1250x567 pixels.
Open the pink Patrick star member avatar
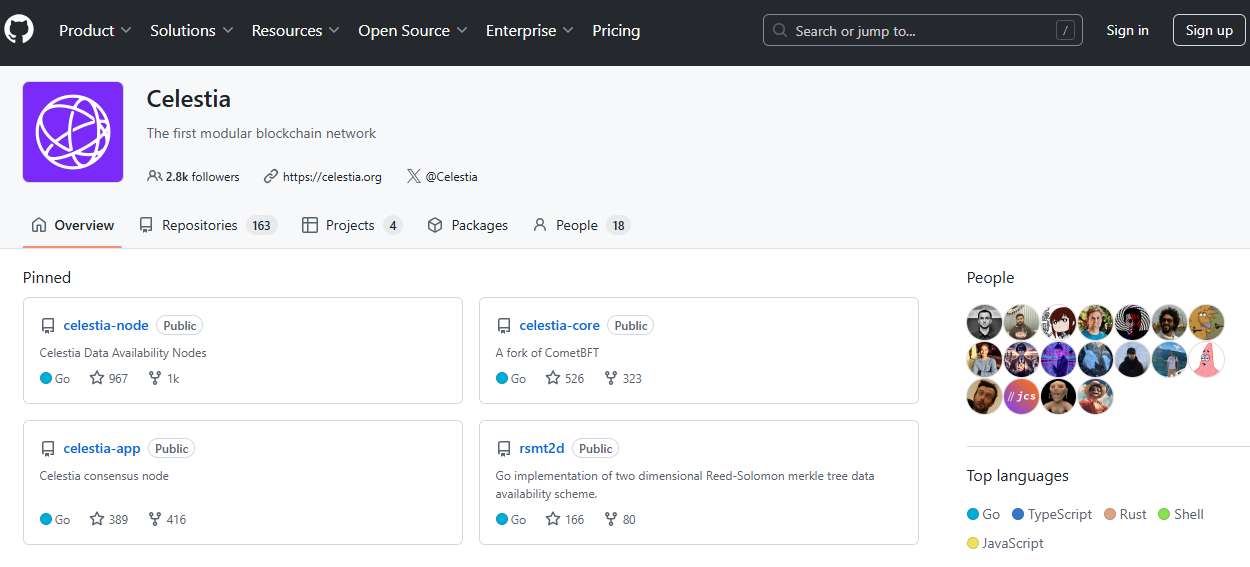[1207, 359]
